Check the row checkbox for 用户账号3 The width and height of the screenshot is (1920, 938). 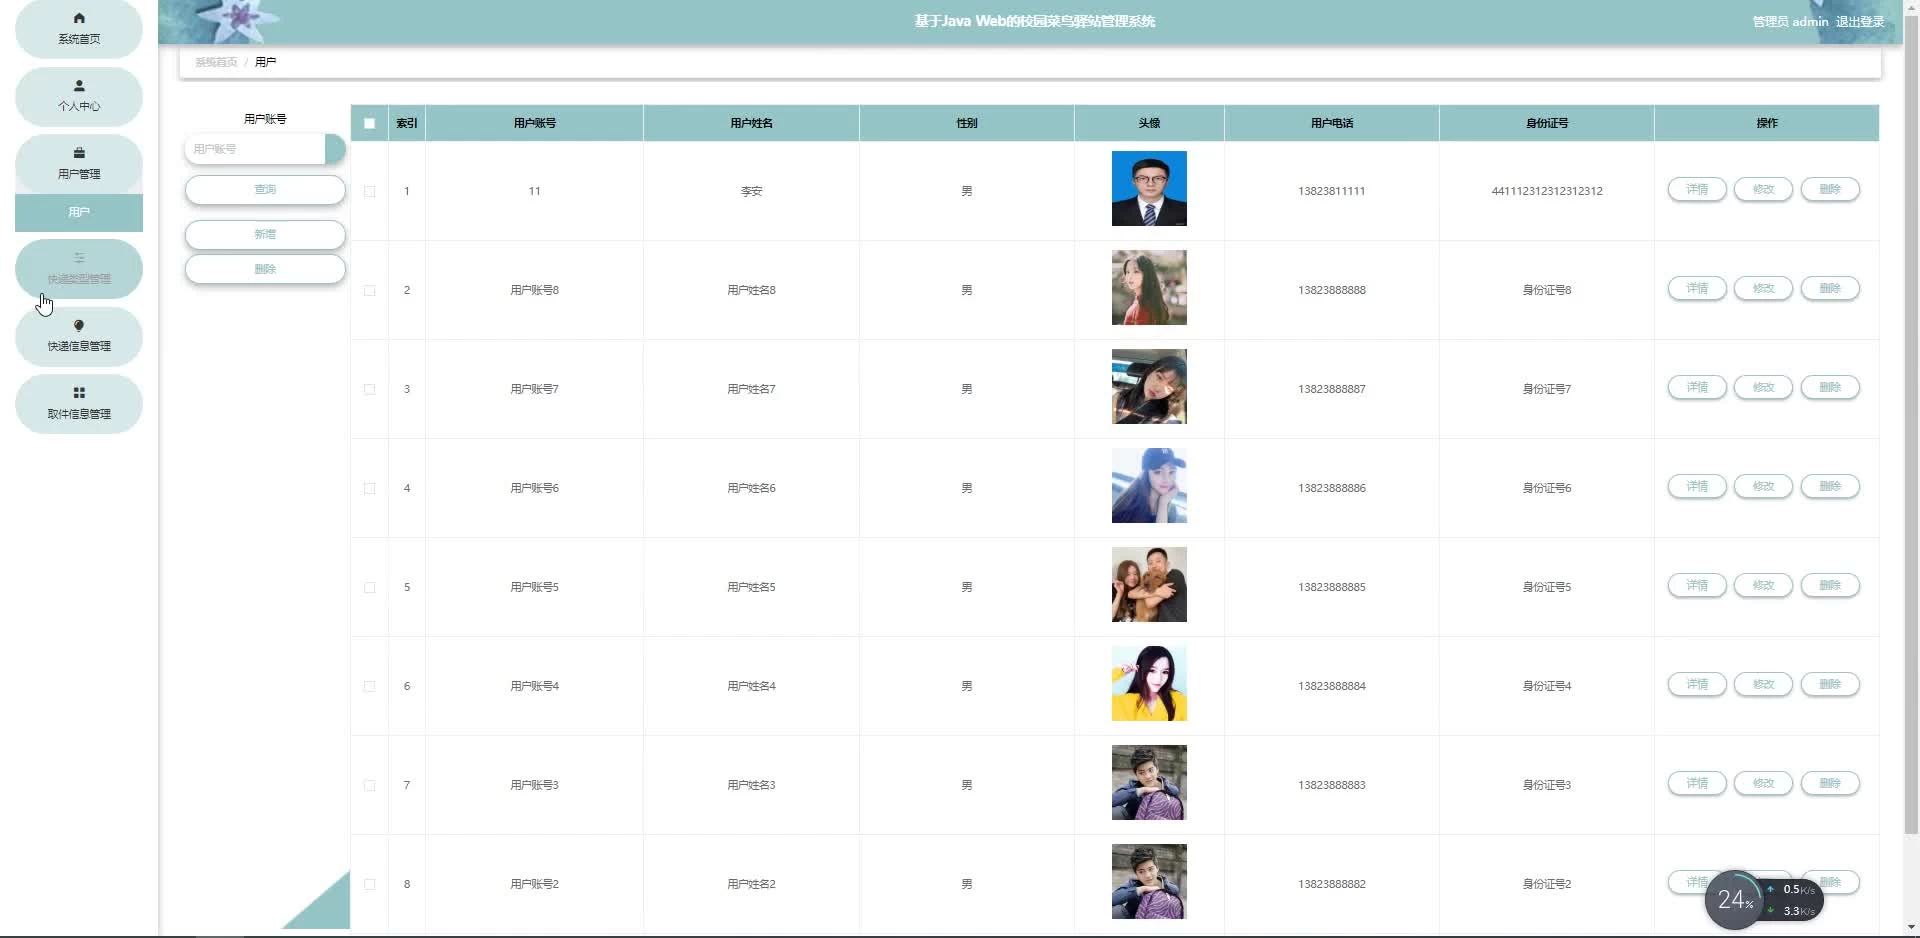coord(370,785)
